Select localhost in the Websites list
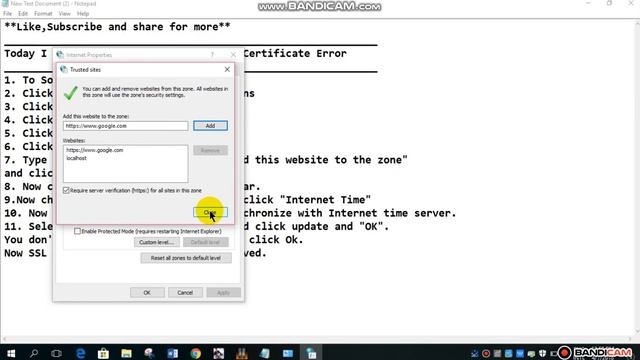Screen dimensions: 640x360 76,158
